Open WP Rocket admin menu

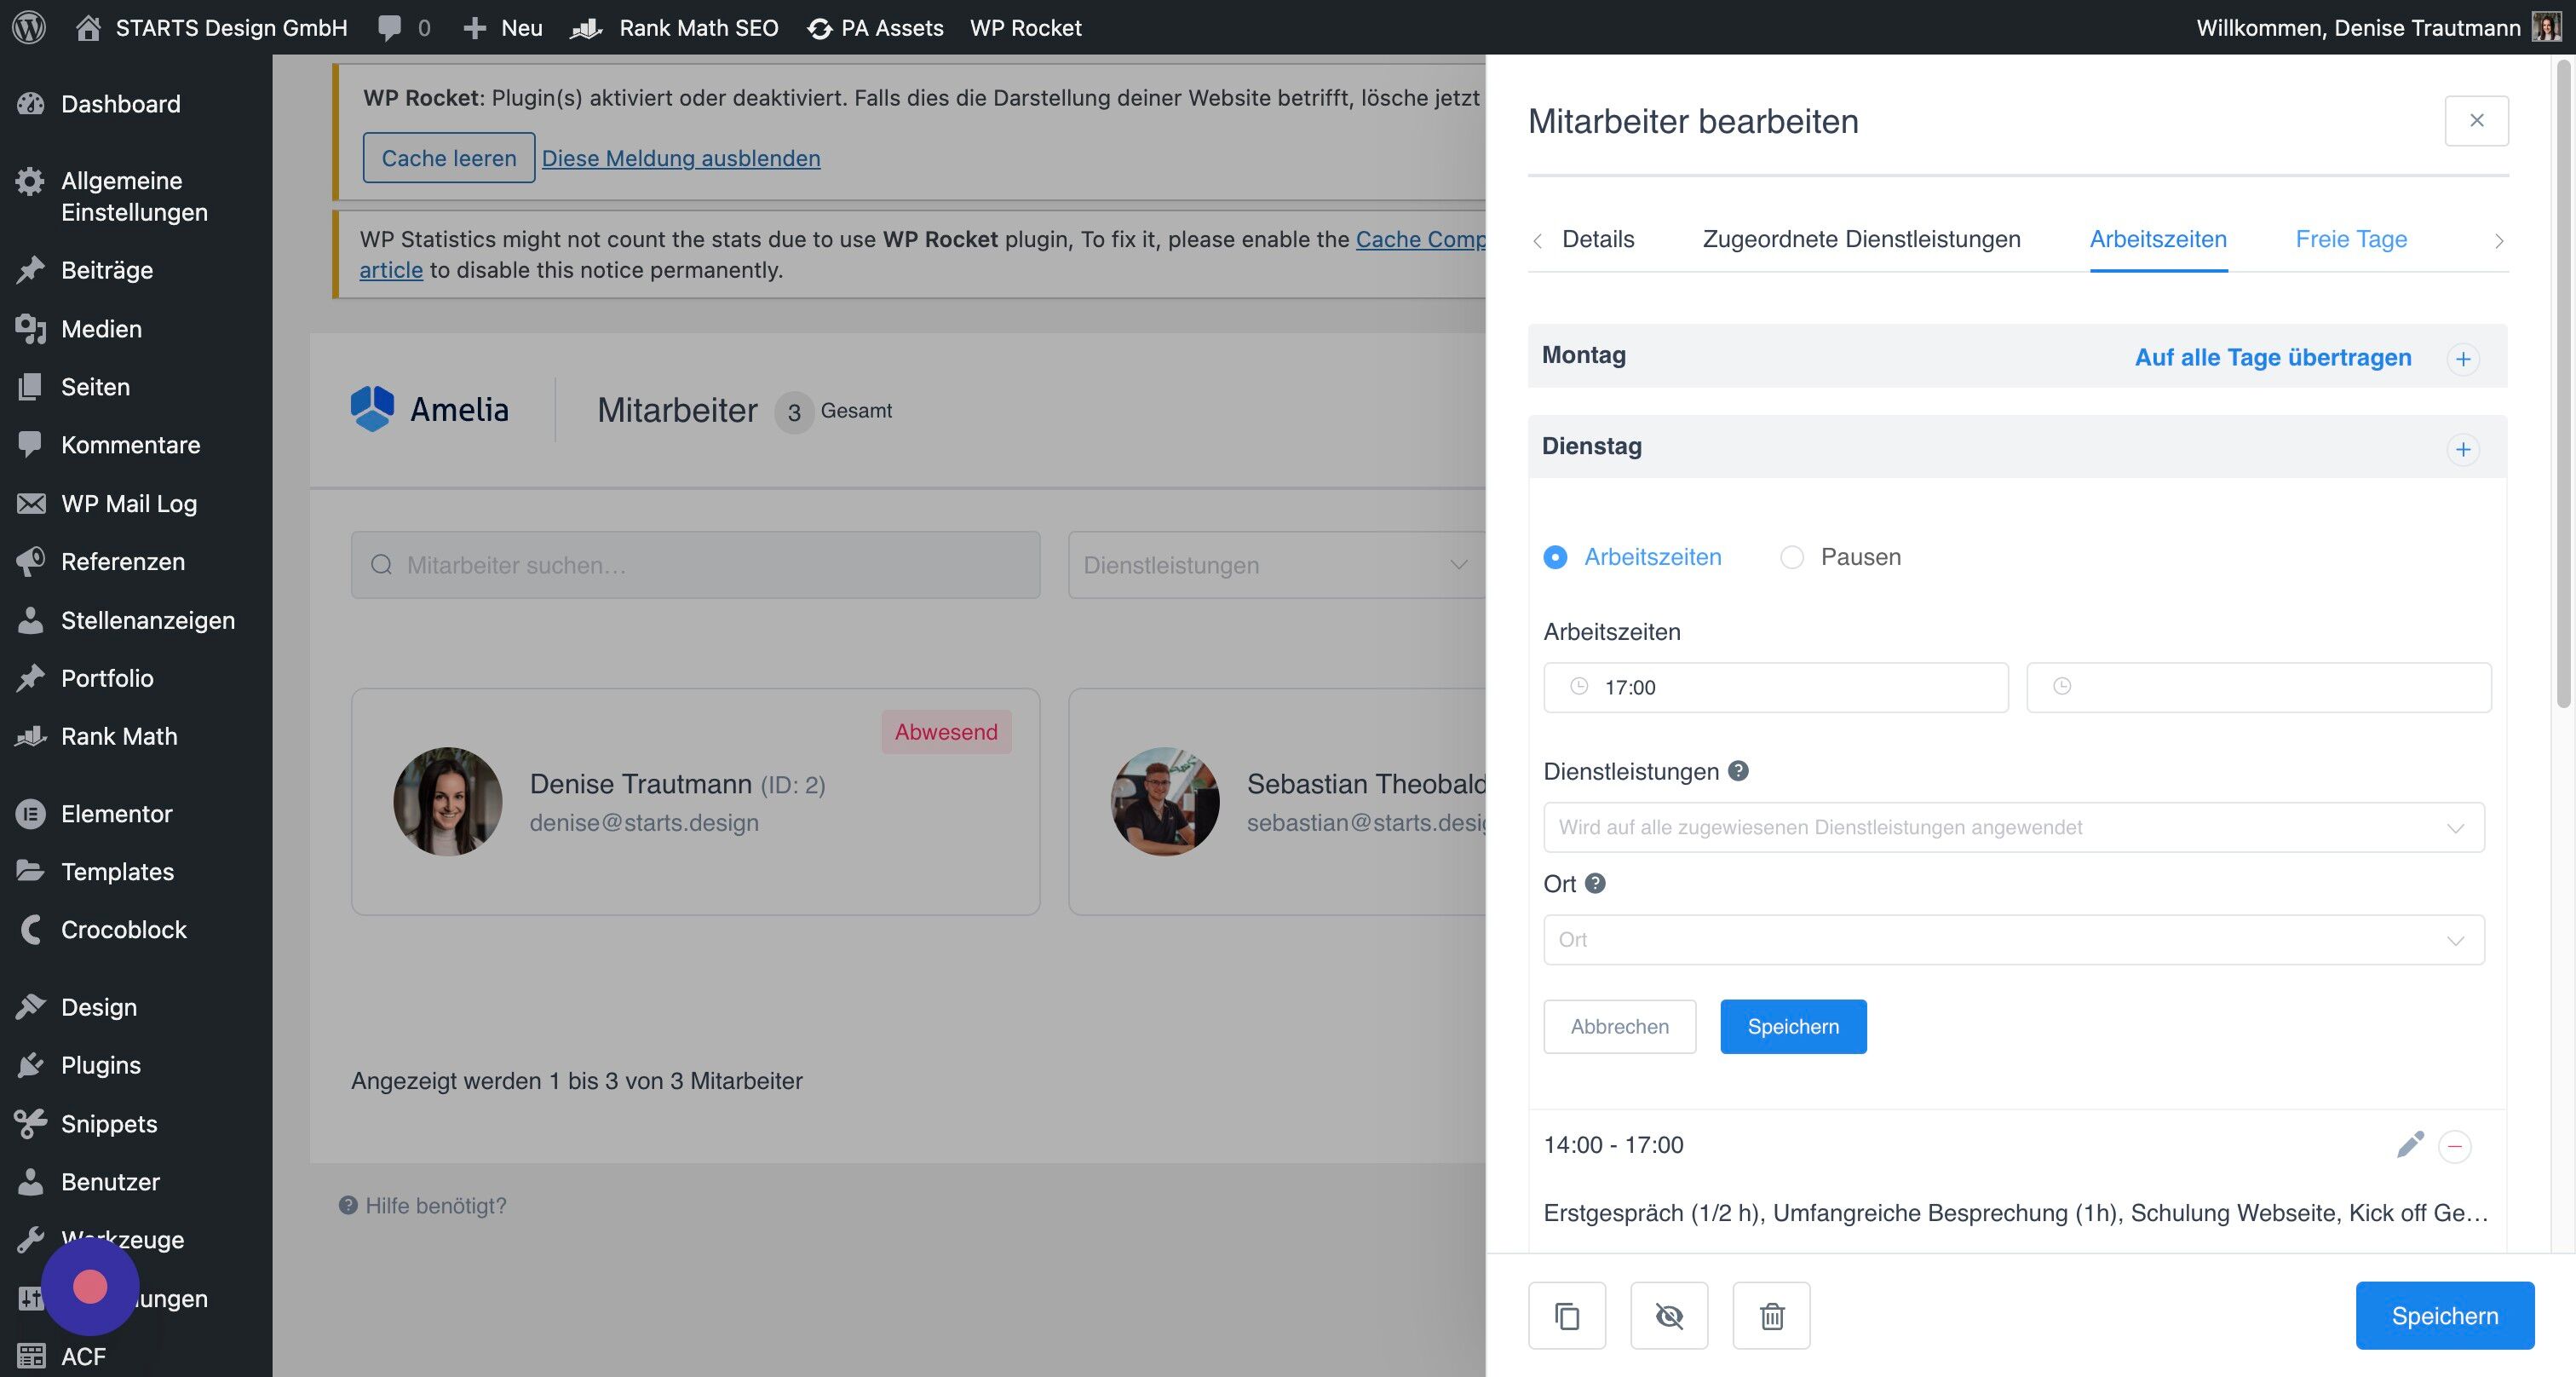pos(1026,27)
